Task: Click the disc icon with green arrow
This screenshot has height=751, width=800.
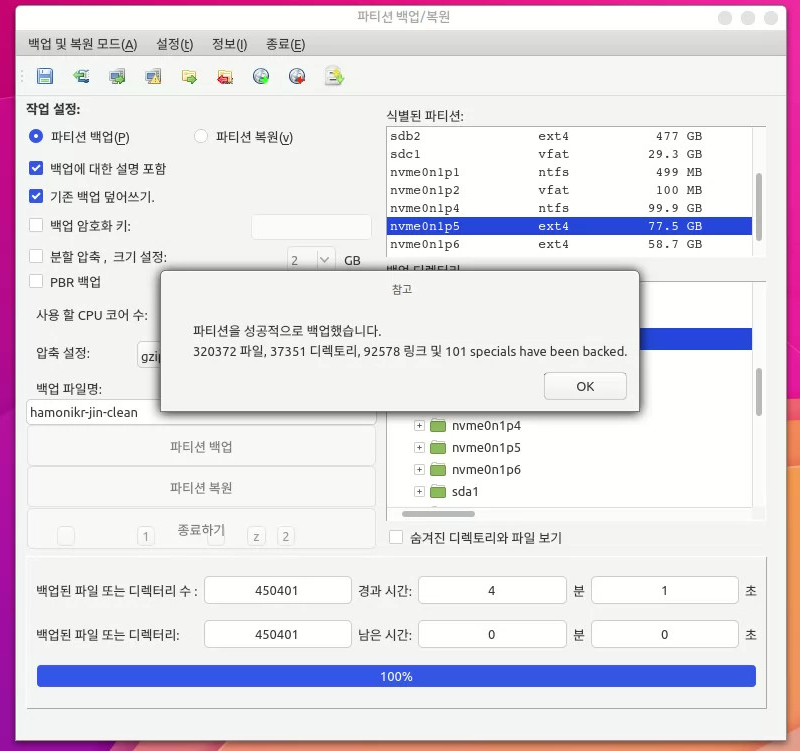Action: [261, 76]
